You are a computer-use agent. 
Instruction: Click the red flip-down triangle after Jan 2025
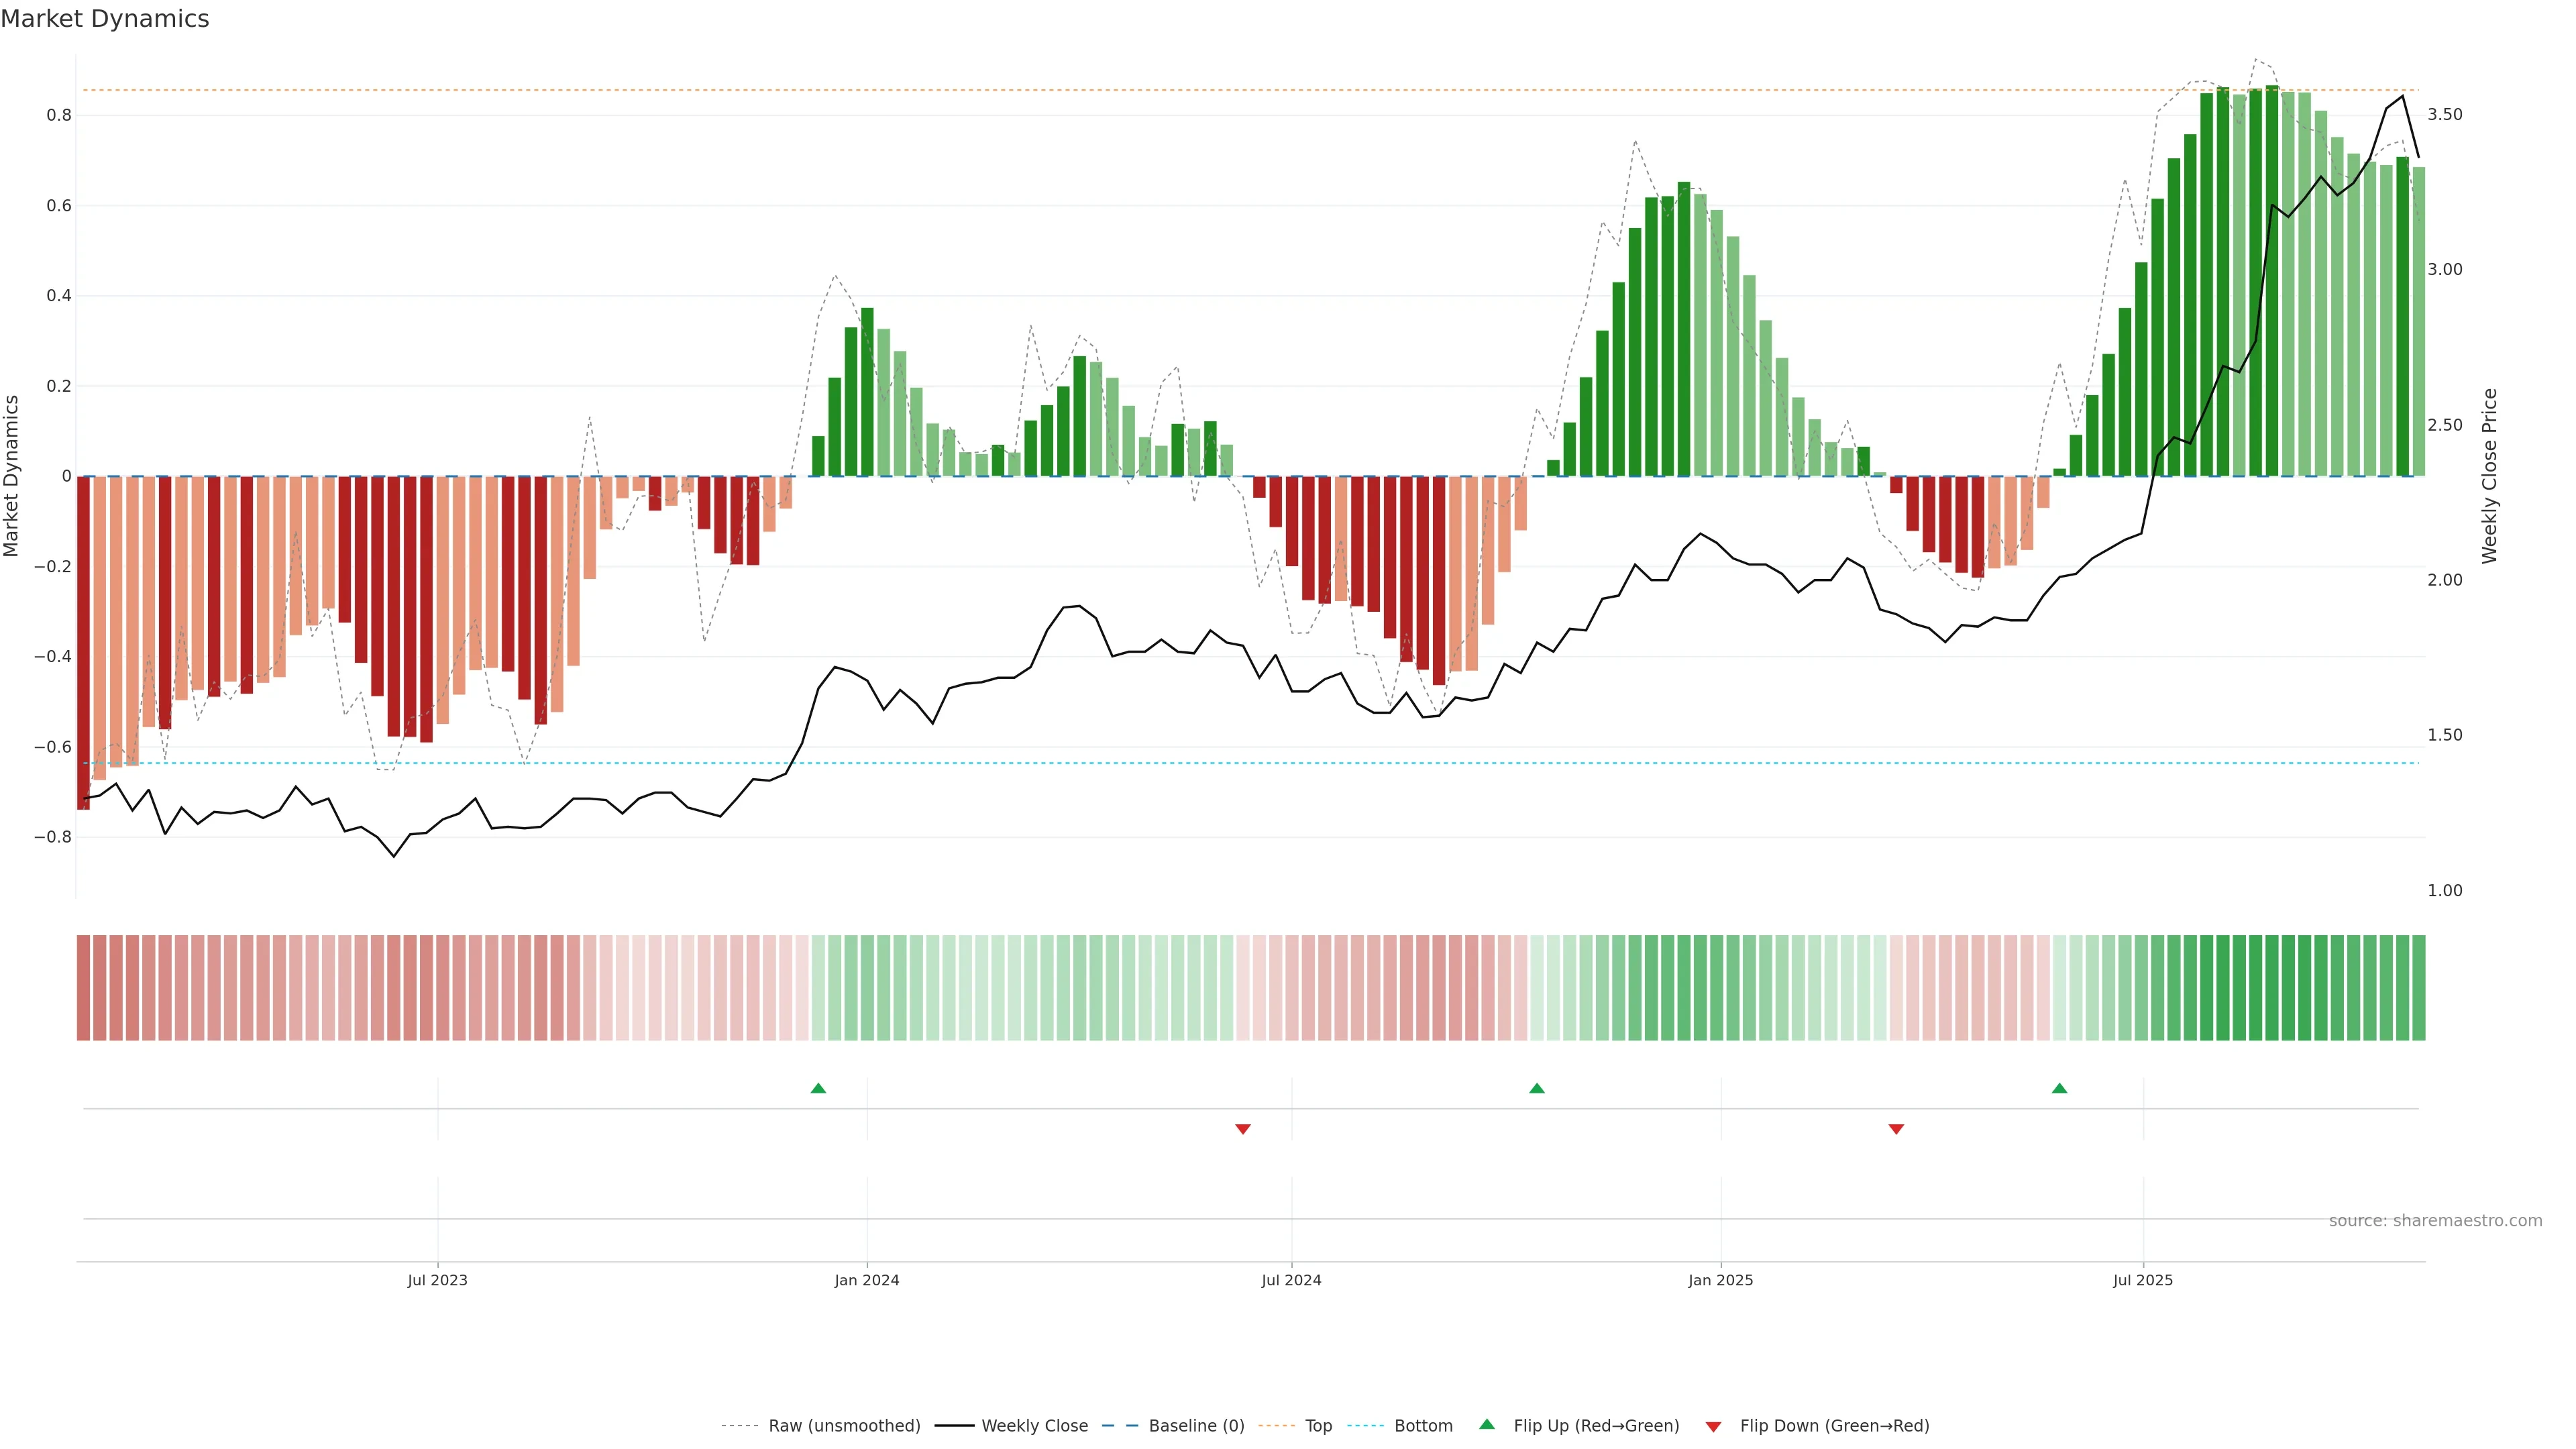pyautogui.click(x=1896, y=1129)
